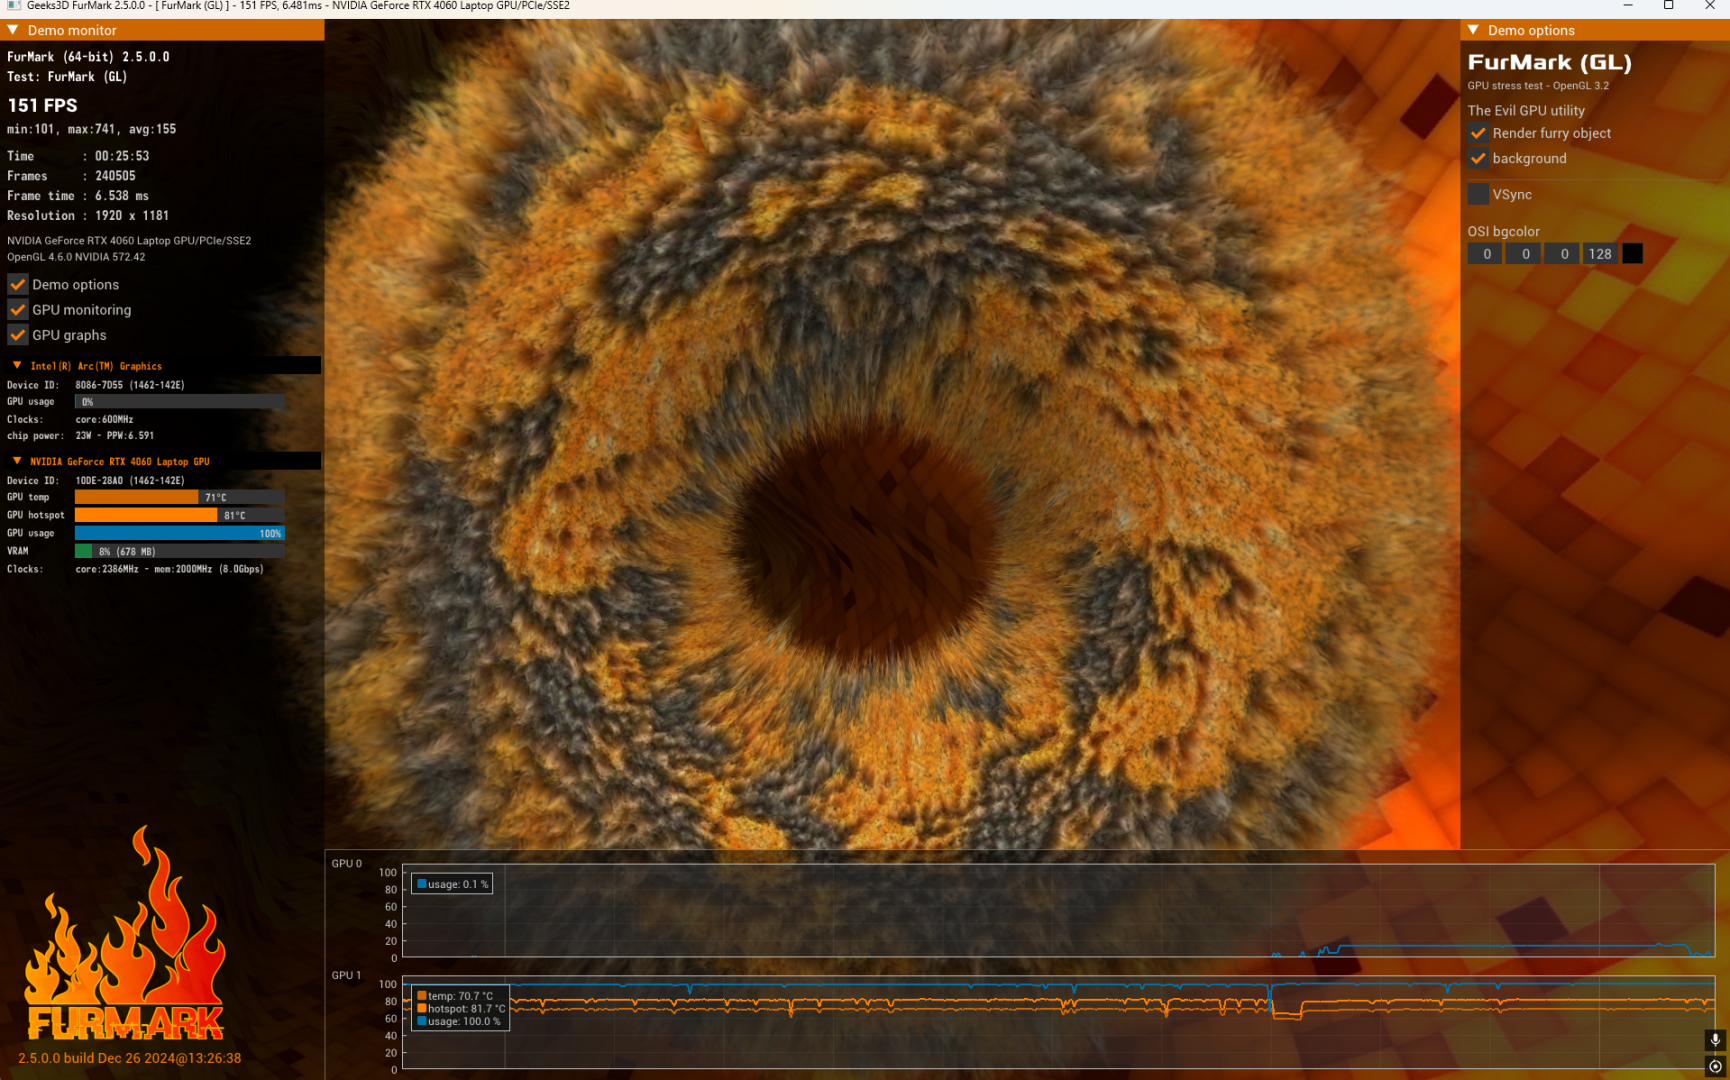1730x1080 pixels.
Task: Uncheck the Demo options checkbox in monitor panel
Action: click(18, 284)
